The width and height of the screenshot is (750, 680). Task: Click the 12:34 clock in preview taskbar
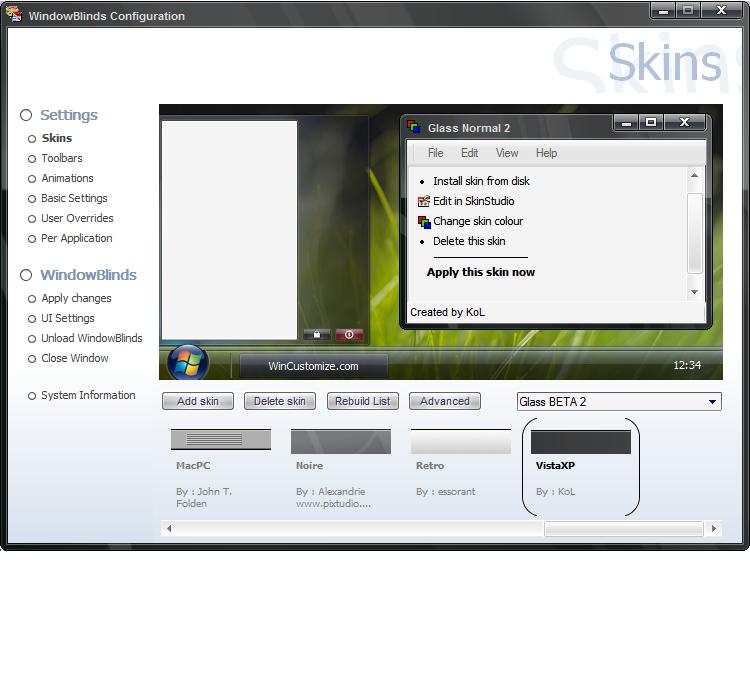687,365
